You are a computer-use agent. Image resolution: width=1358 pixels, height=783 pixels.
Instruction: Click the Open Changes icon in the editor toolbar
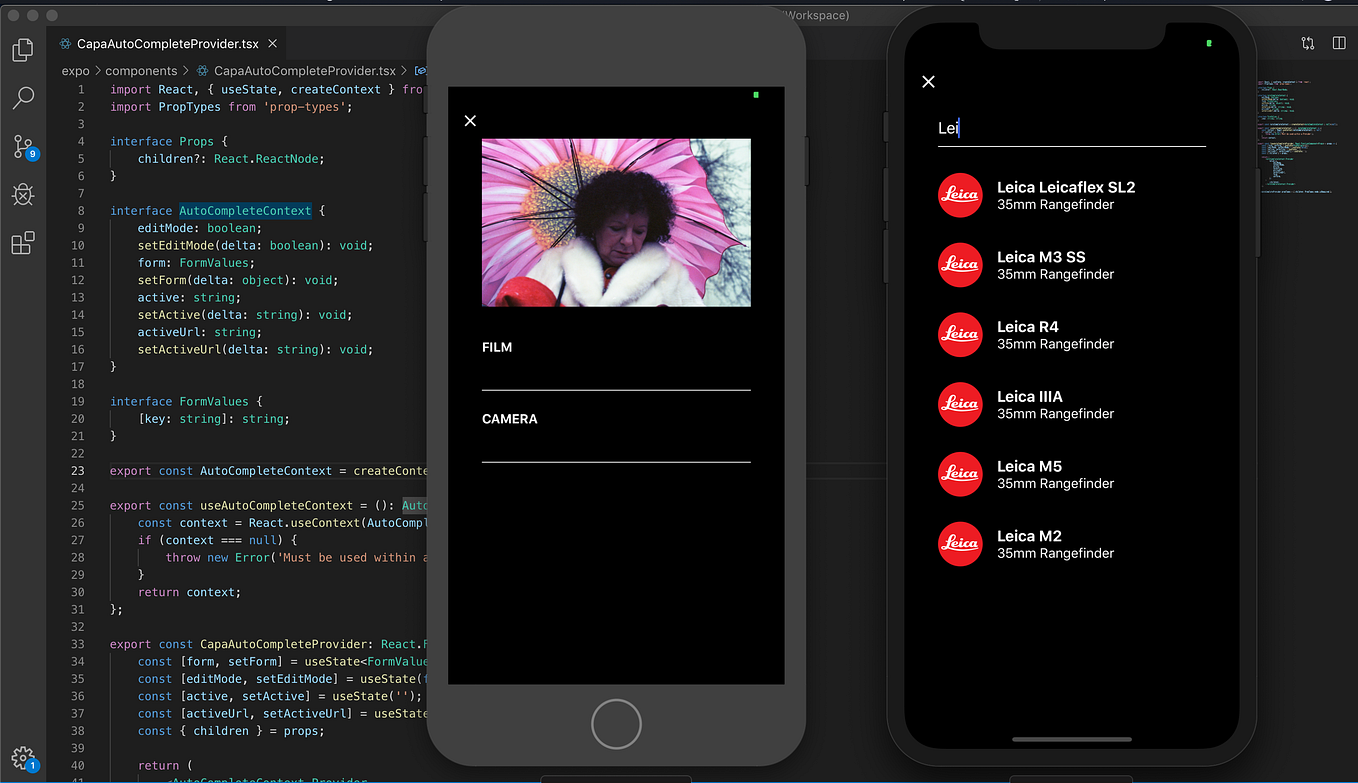click(1307, 43)
